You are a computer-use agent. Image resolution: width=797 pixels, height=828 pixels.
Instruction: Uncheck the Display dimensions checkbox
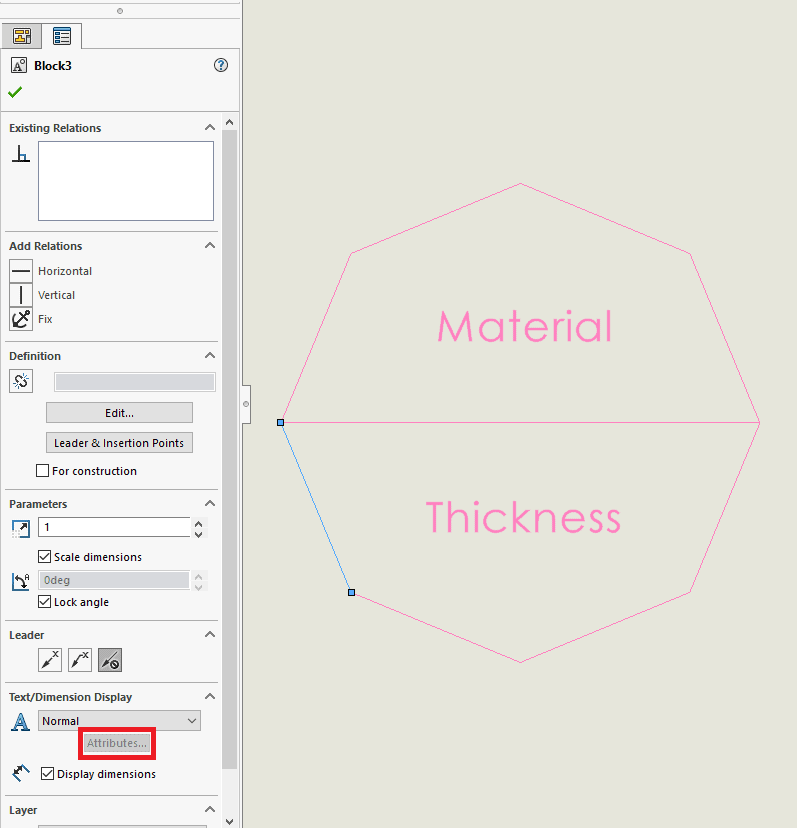[48, 774]
